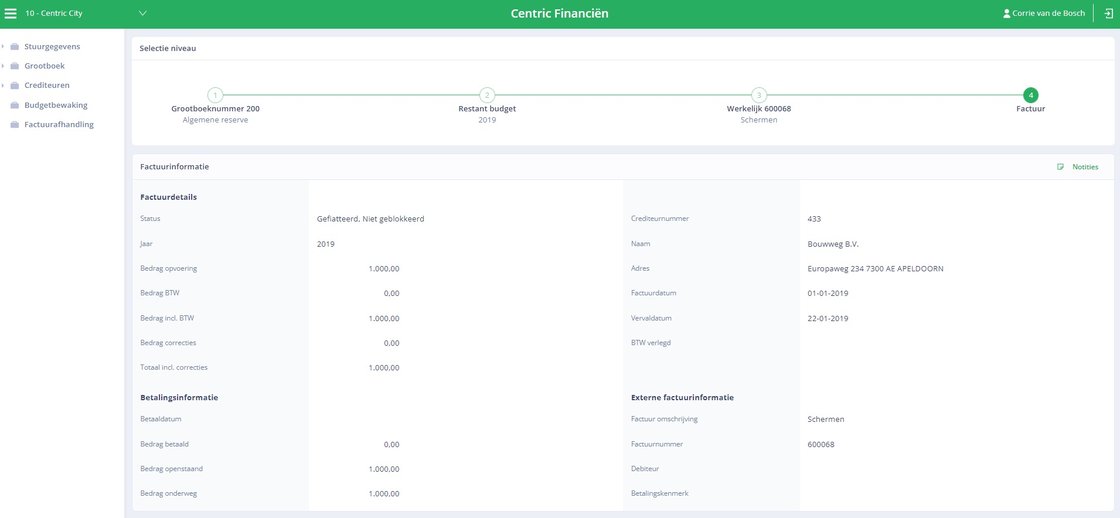The width and height of the screenshot is (1120, 518).
Task: Click the Betaaldatum label
Action: point(160,419)
